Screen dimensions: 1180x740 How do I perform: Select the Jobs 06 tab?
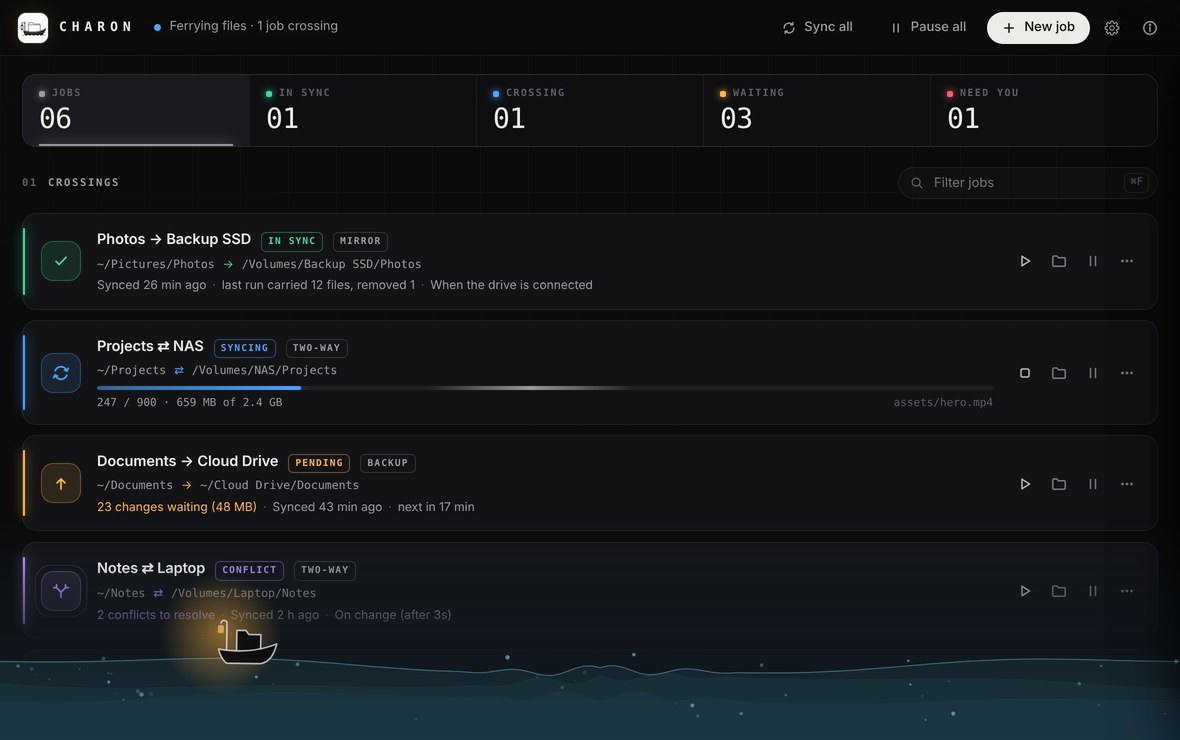click(136, 110)
